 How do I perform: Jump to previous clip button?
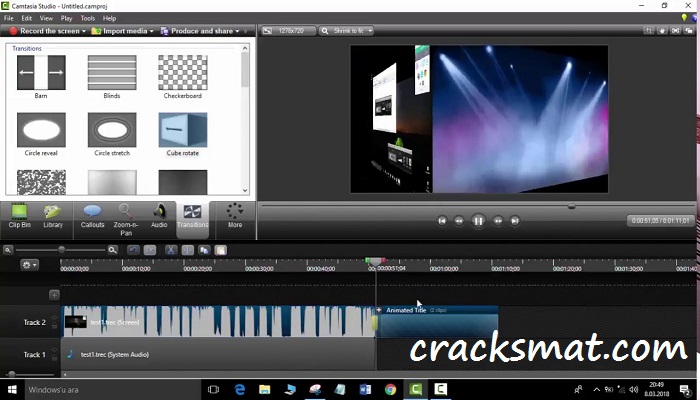442,221
